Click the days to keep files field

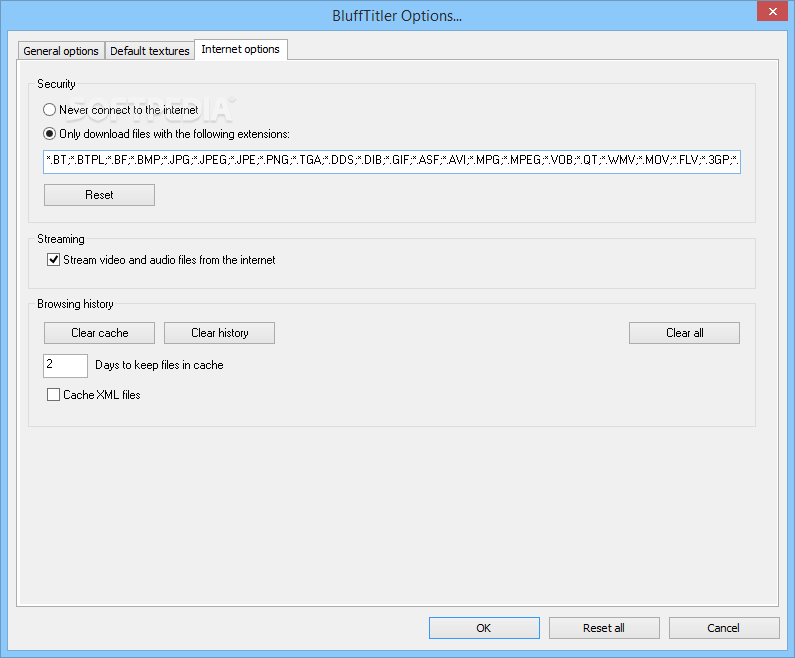(65, 365)
